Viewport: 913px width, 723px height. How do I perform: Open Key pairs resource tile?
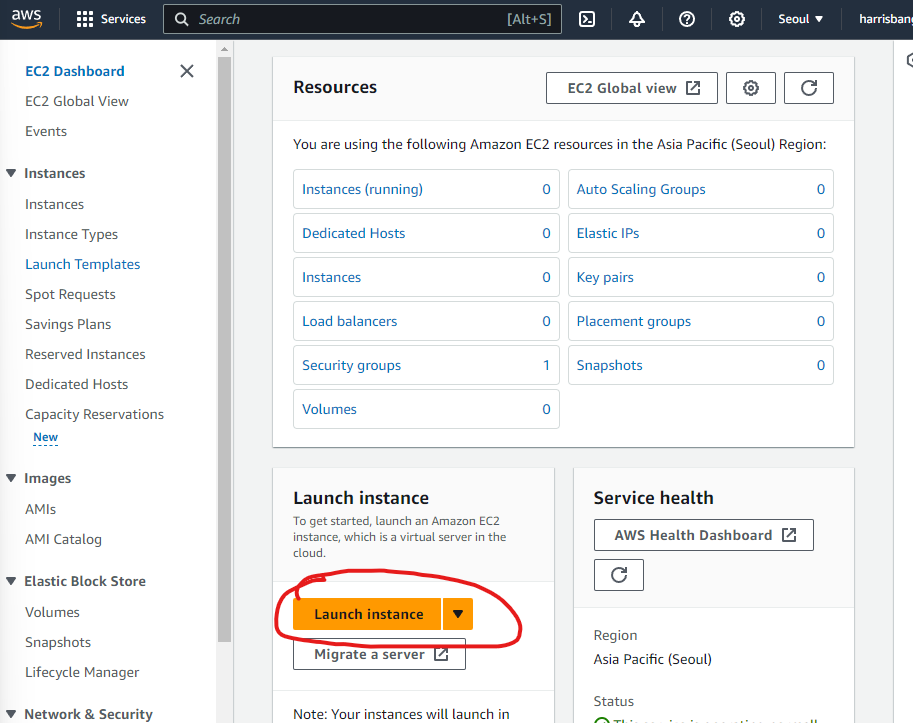700,277
